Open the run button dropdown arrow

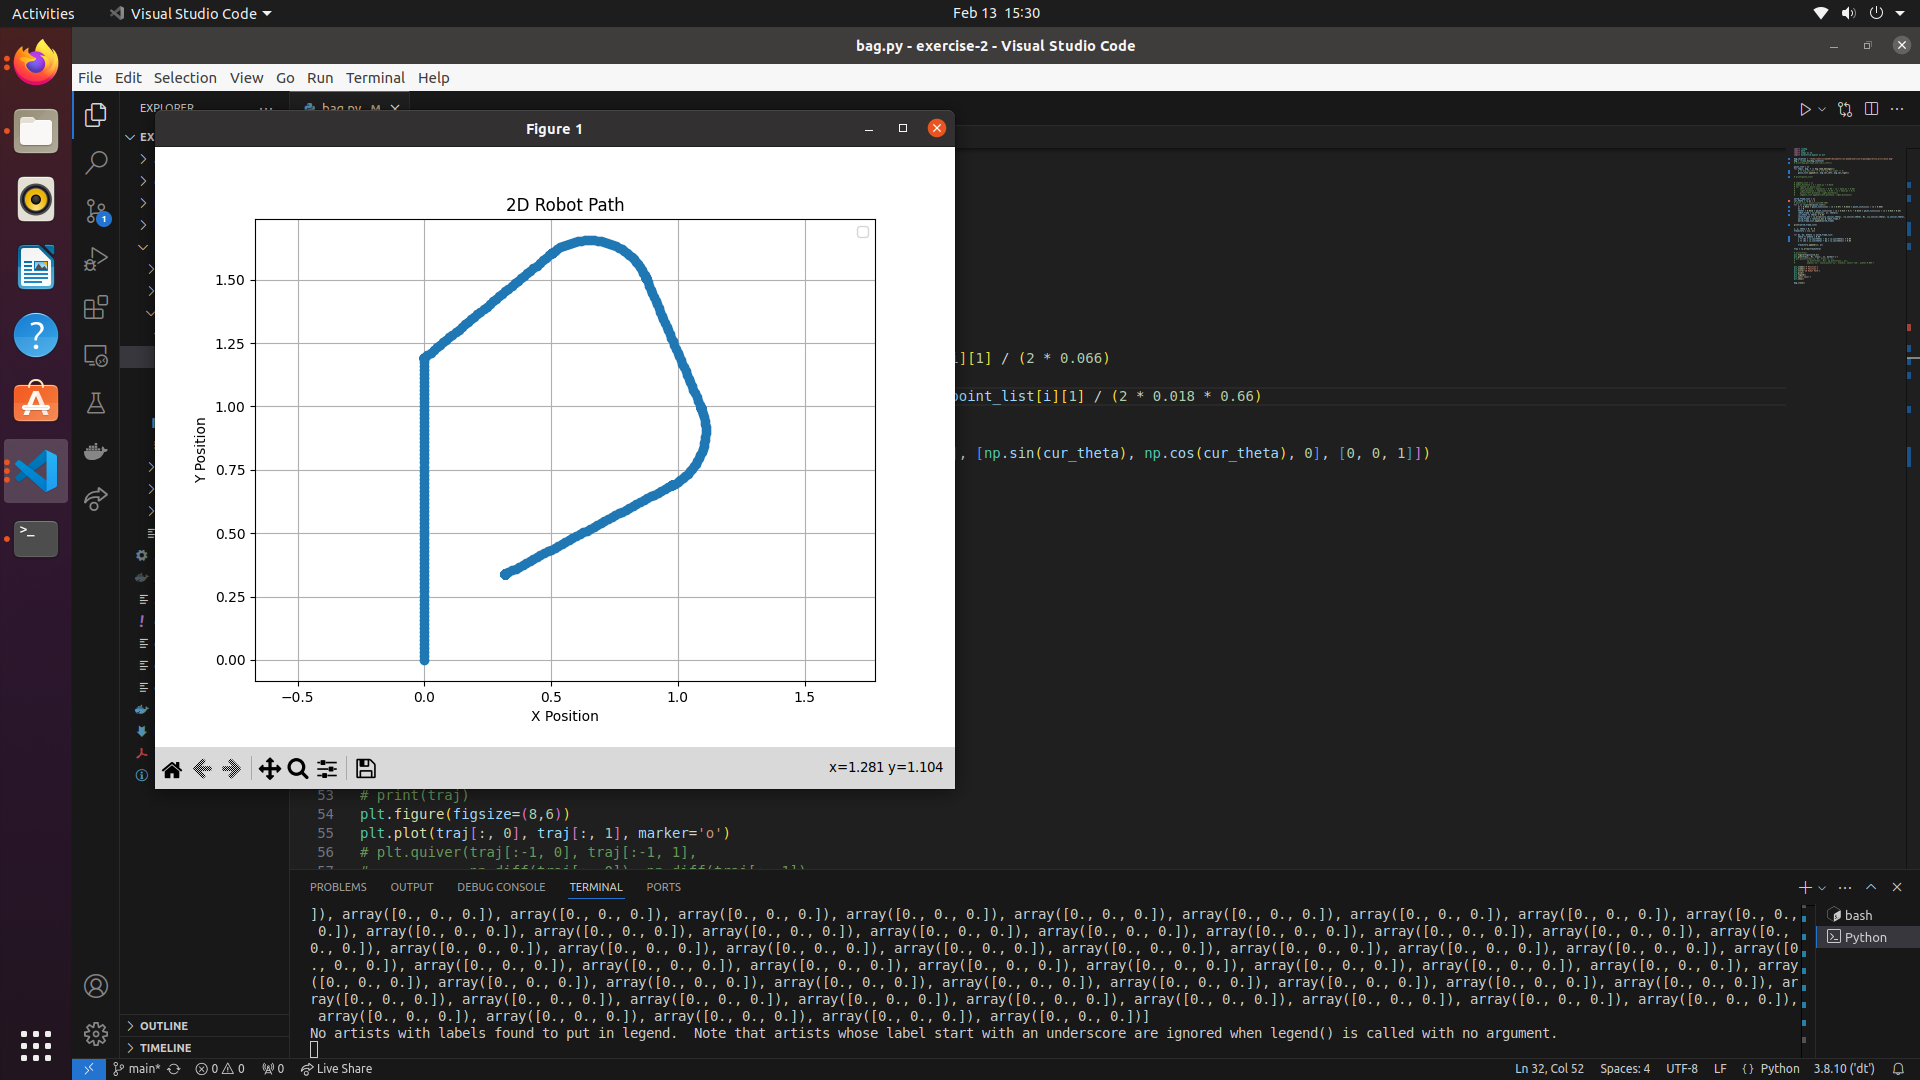tap(1822, 109)
